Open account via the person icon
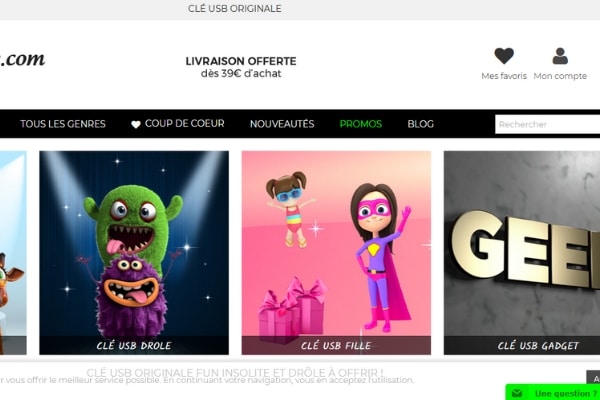Viewport: 600px width, 400px height. point(560,56)
